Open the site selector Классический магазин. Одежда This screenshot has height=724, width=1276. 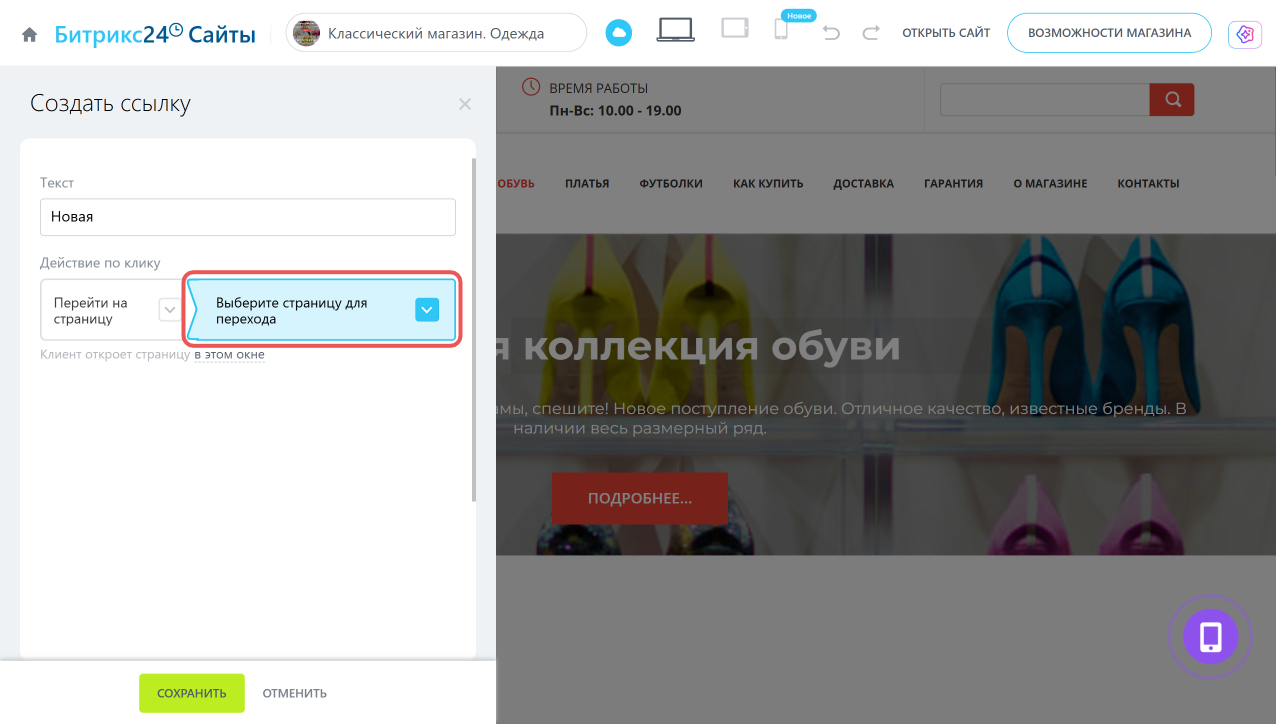(436, 33)
